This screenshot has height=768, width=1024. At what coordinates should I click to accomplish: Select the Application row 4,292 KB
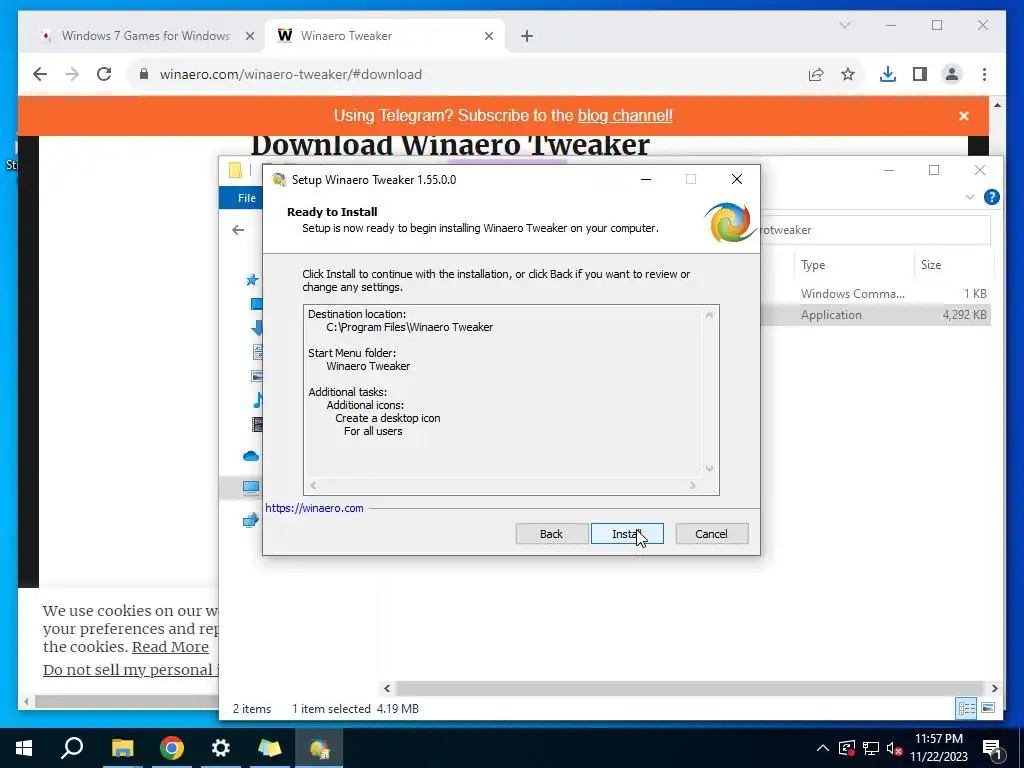point(875,315)
